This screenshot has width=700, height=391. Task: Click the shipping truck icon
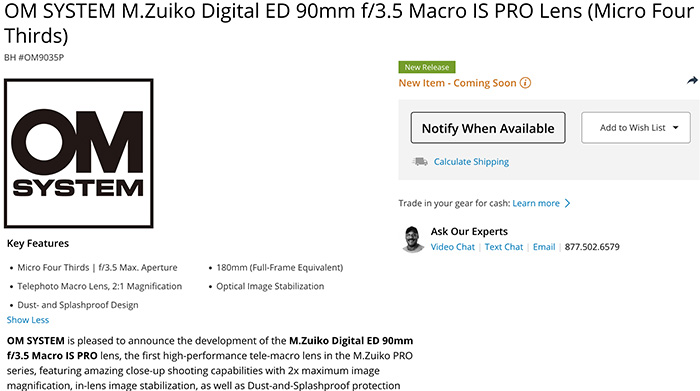(x=420, y=162)
